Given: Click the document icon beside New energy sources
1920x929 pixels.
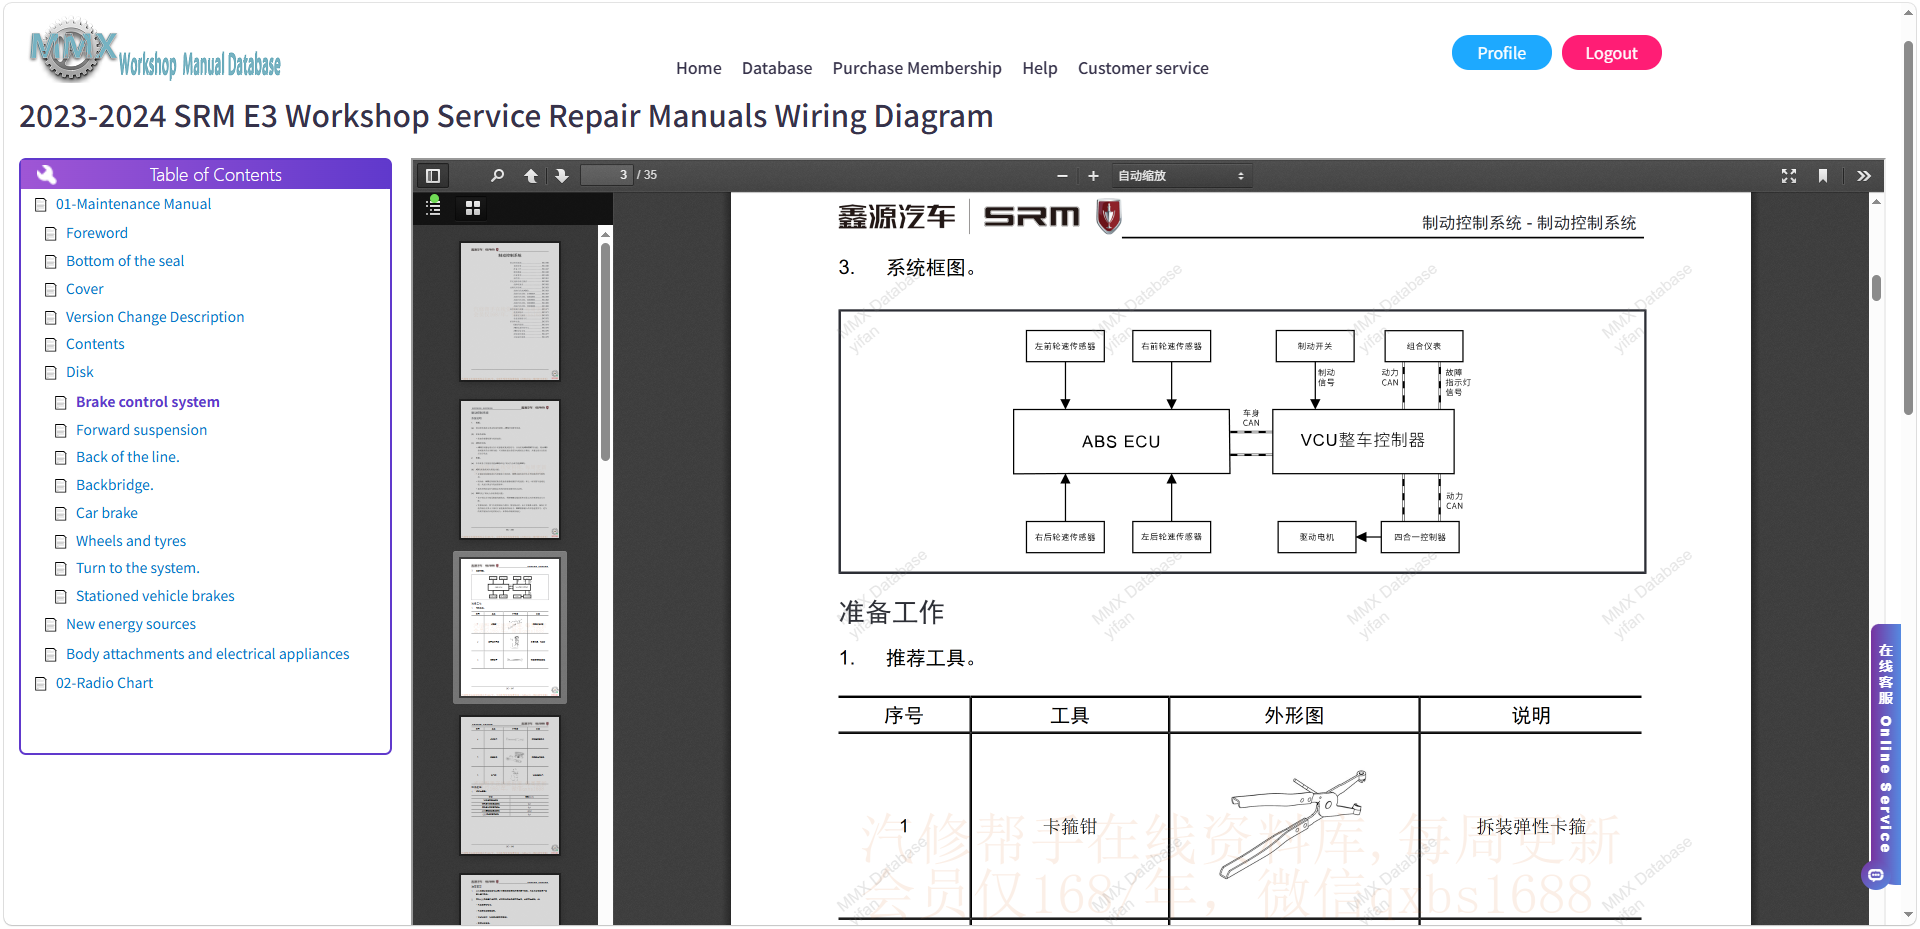Looking at the screenshot, I should point(51,625).
